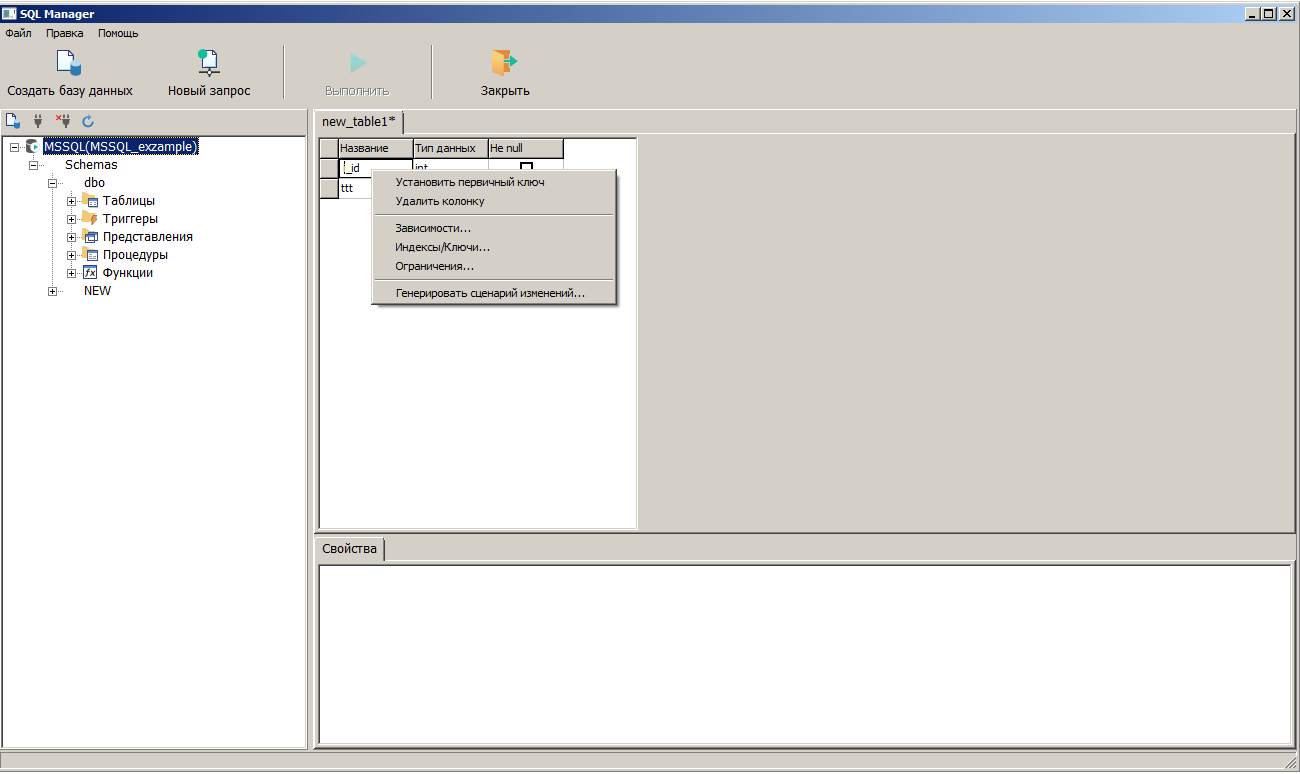Screen dimensions: 1300x774
Task: Click the connect plug icon above the tree
Action: click(38, 121)
